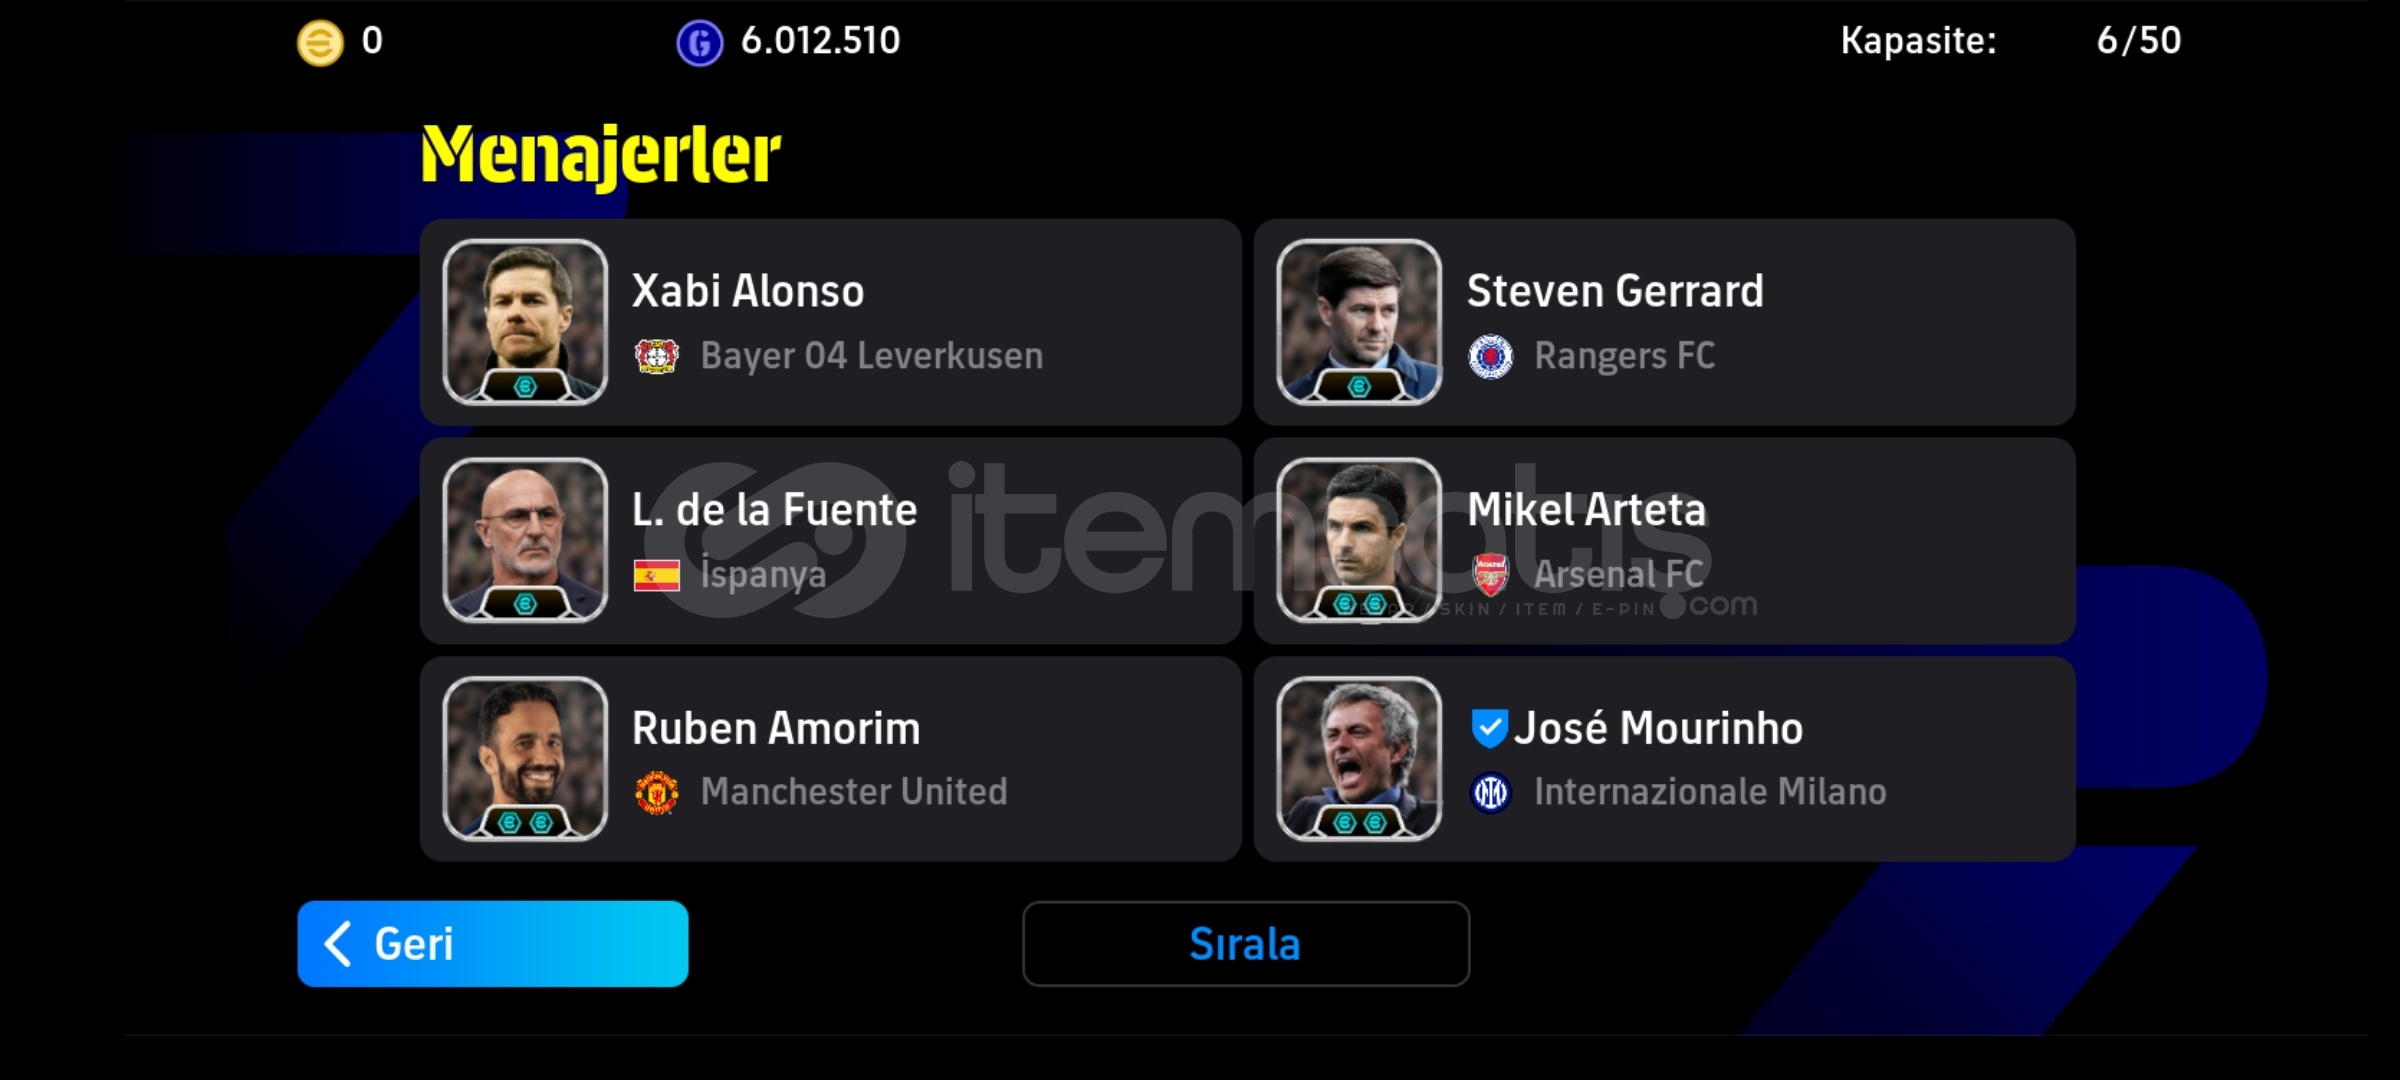Open the Ruben Amorim manager card
2400x1080 pixels.
(x=831, y=759)
